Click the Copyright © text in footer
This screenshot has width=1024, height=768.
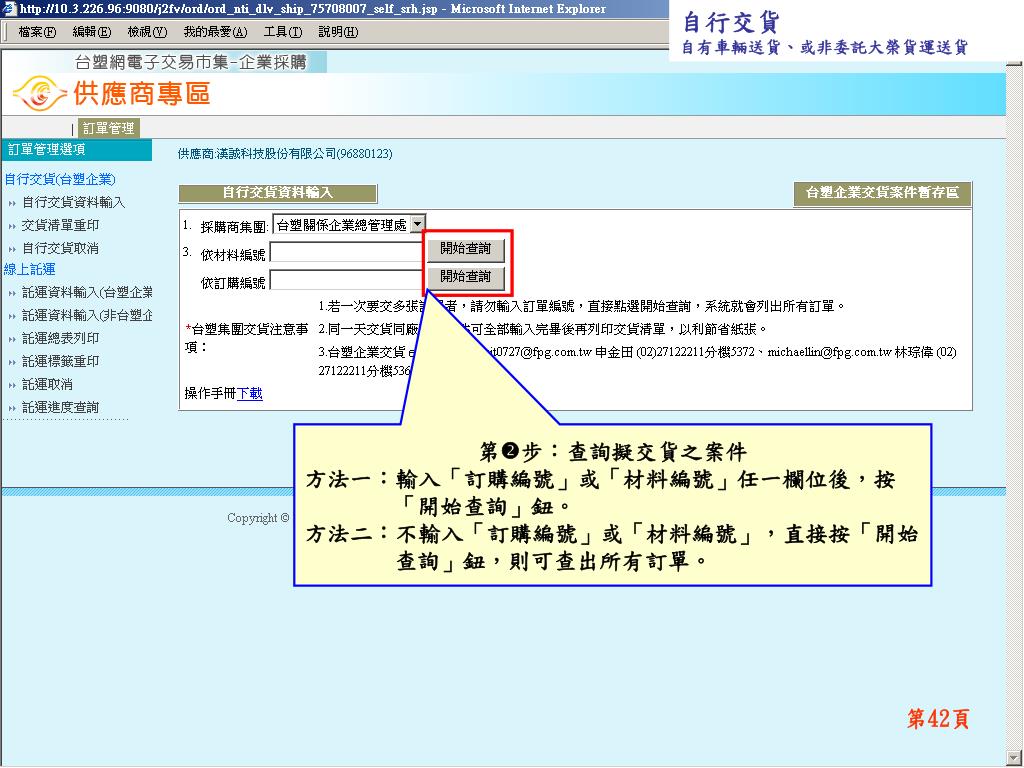258,518
